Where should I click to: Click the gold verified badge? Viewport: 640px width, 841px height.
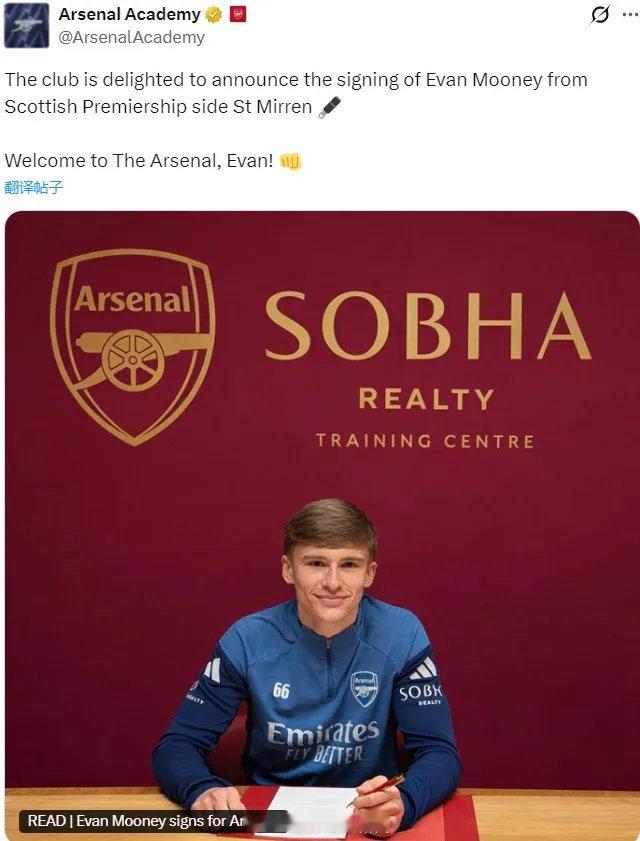click(x=214, y=15)
